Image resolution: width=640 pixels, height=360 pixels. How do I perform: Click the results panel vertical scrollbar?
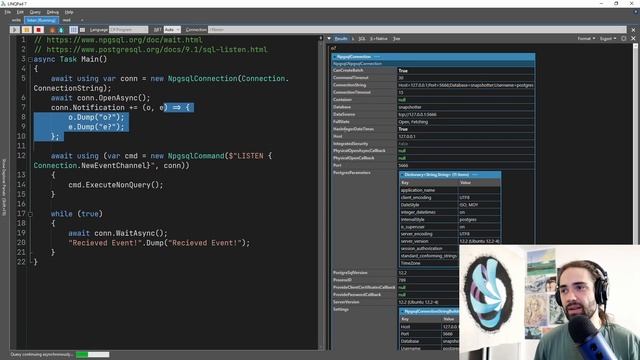636,143
